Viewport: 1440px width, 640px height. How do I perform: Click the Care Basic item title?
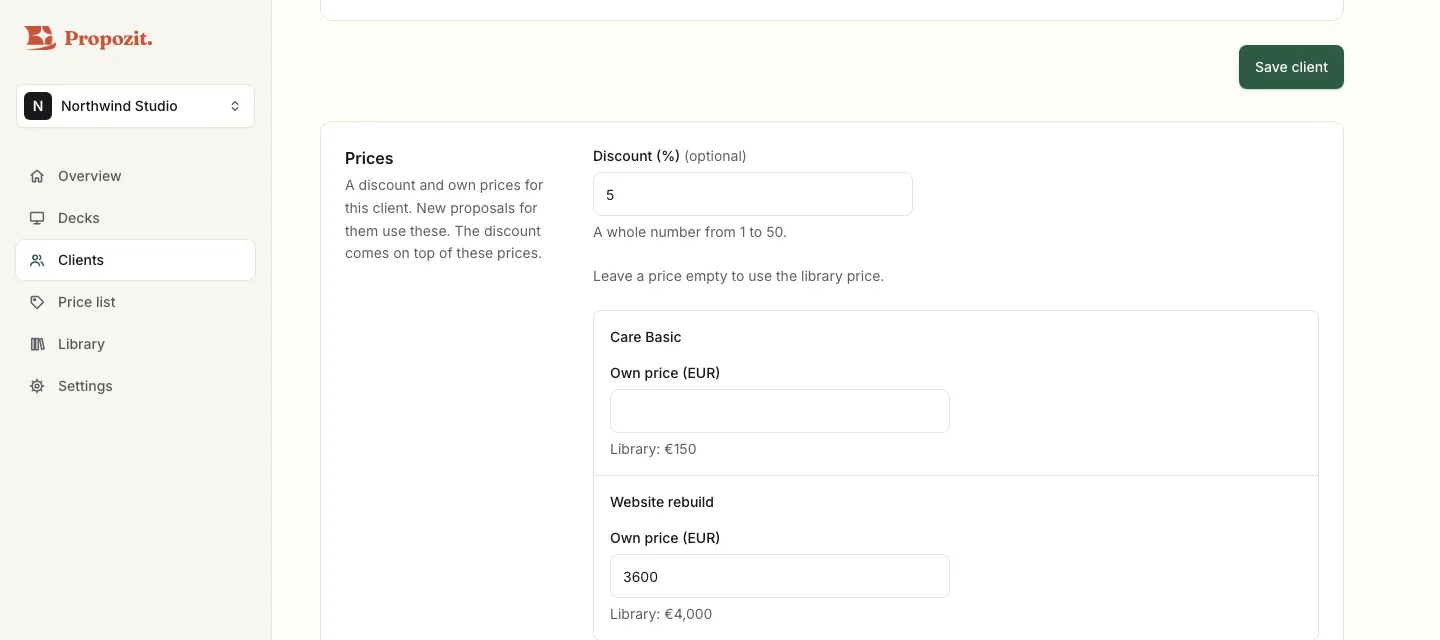tap(646, 337)
